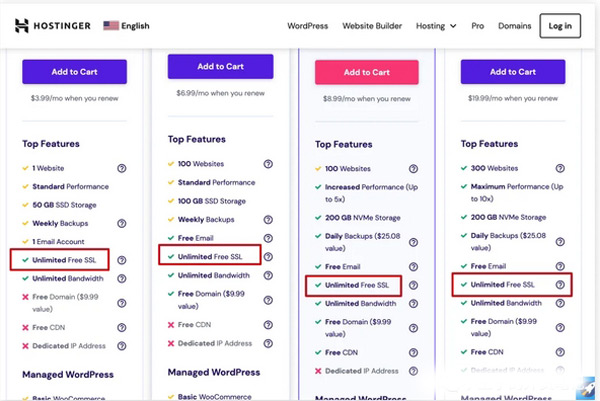The image size is (600, 401).
Task: Show info about Maximum Performance
Action: click(x=560, y=187)
